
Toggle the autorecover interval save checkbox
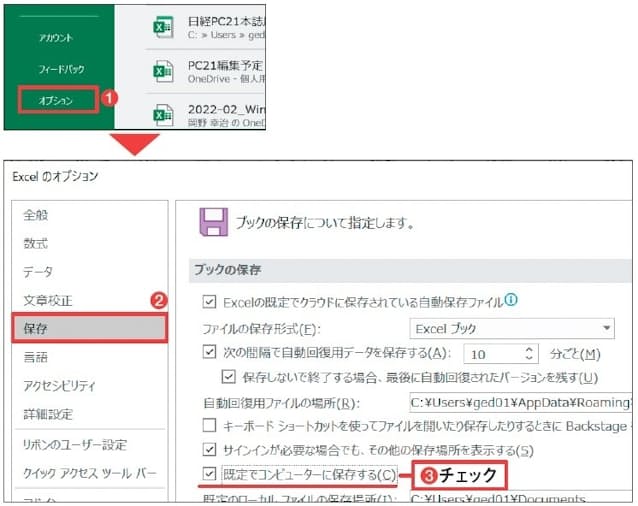coord(210,352)
